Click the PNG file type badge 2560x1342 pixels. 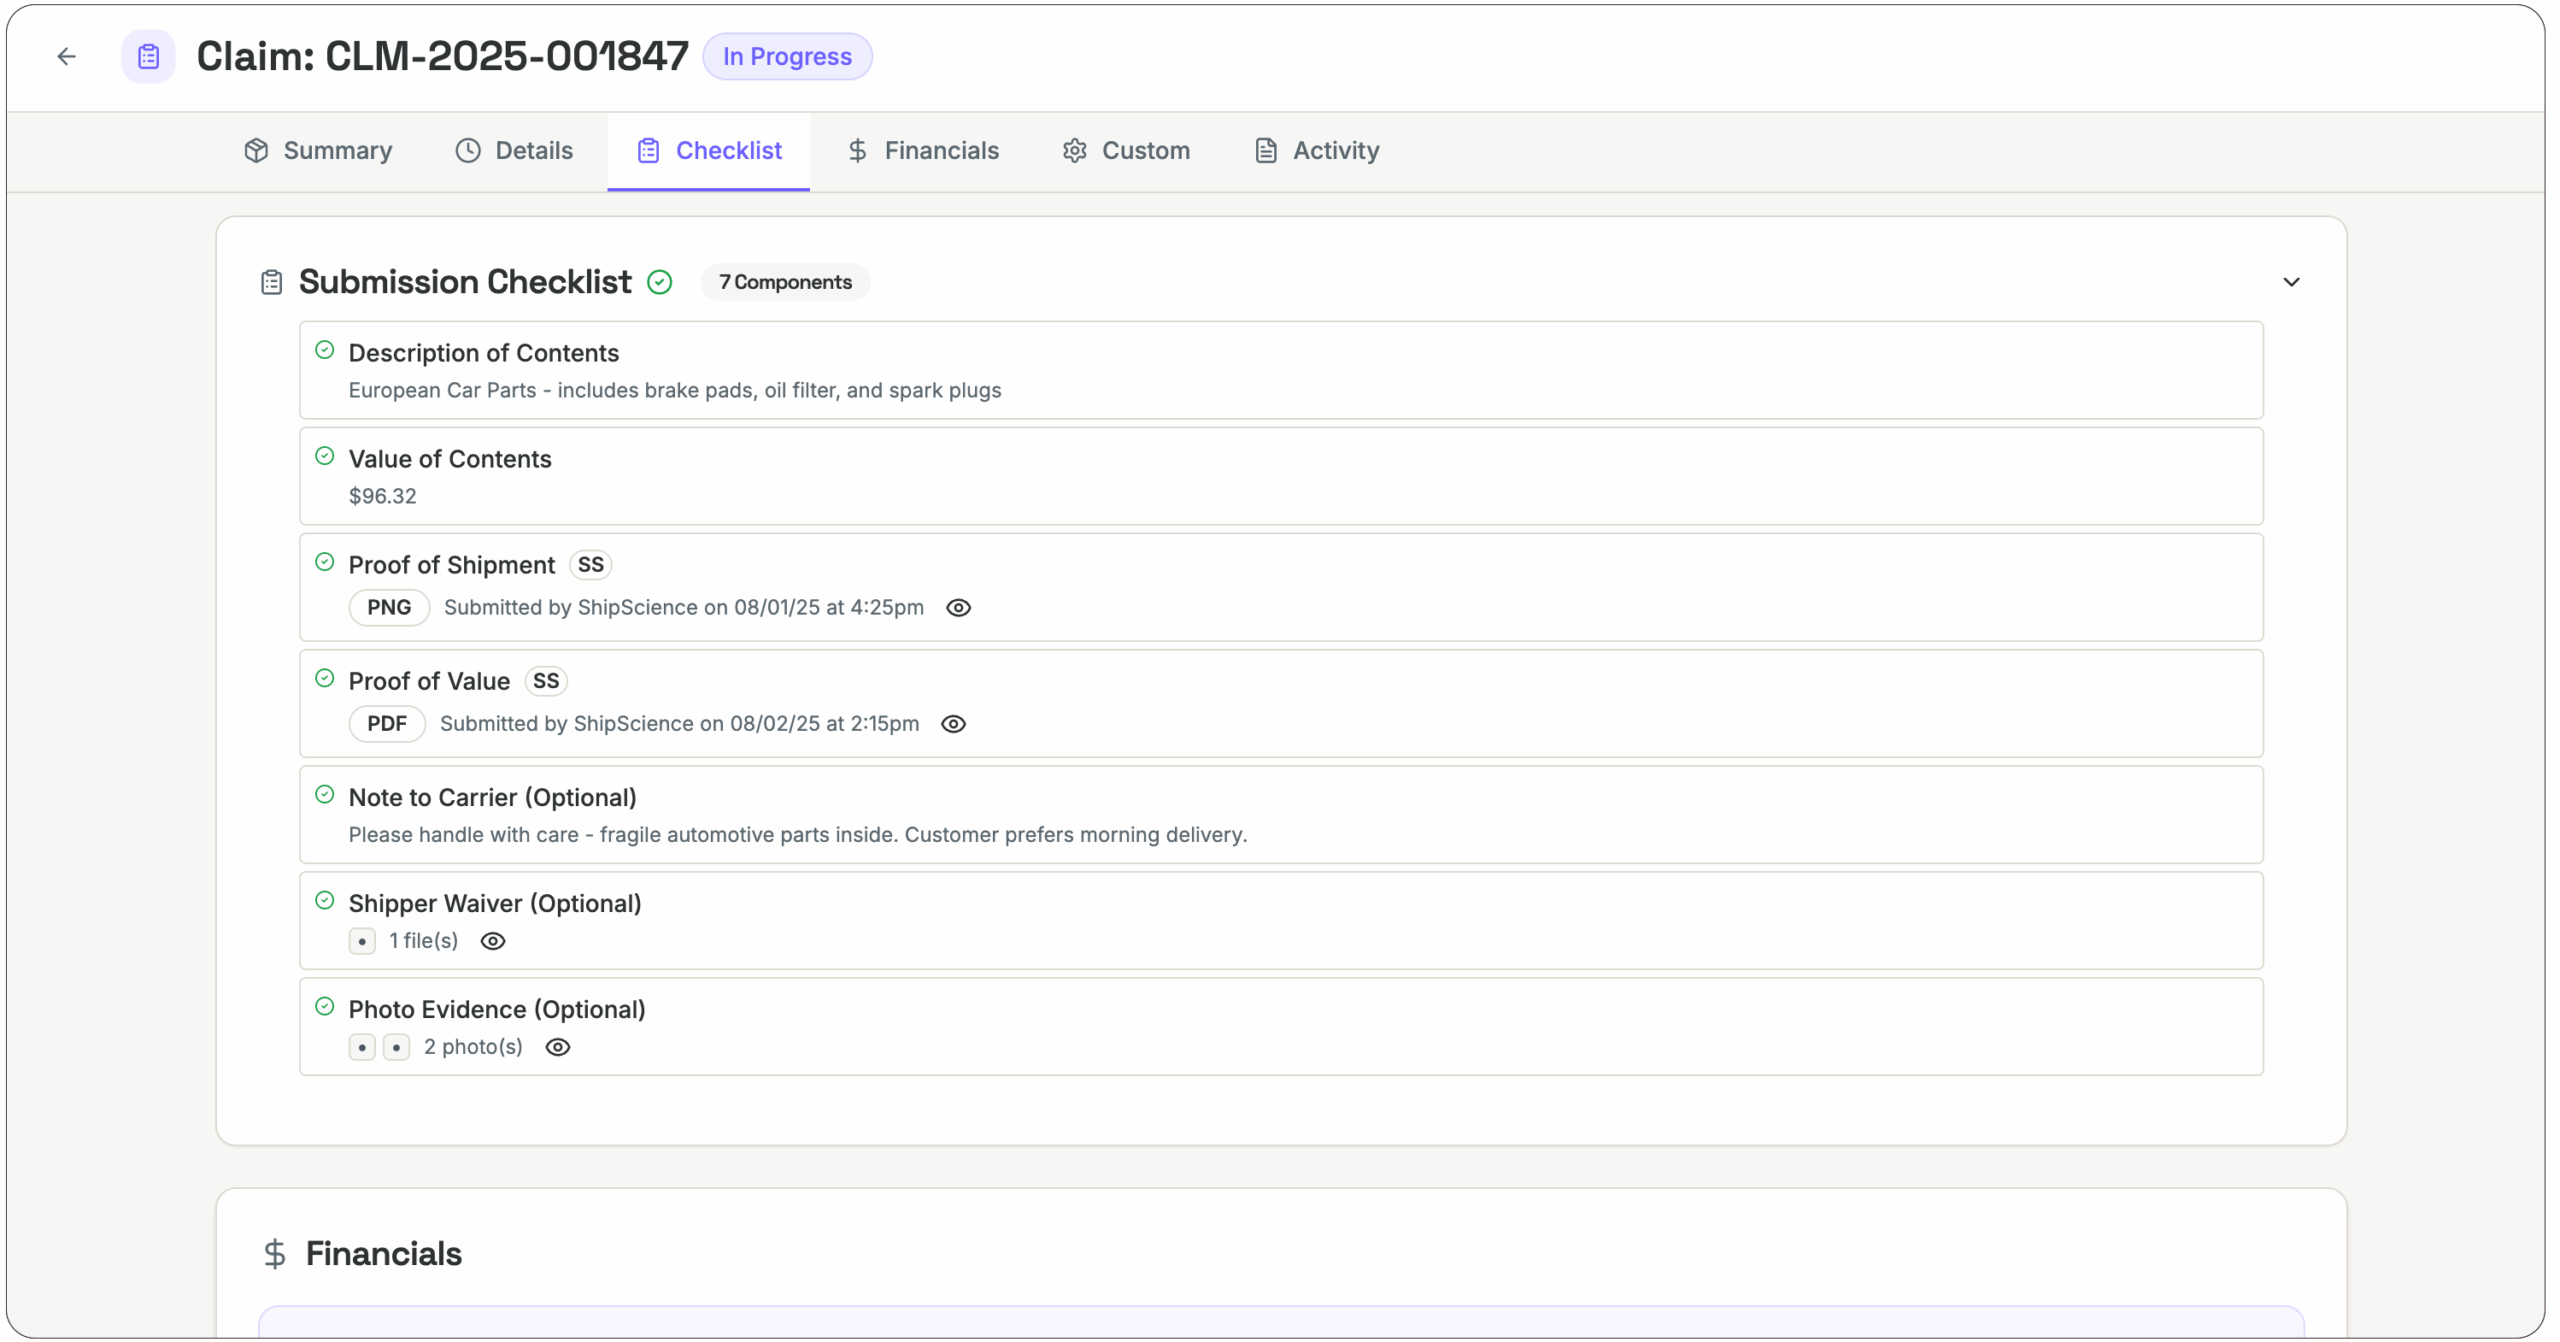pos(389,608)
